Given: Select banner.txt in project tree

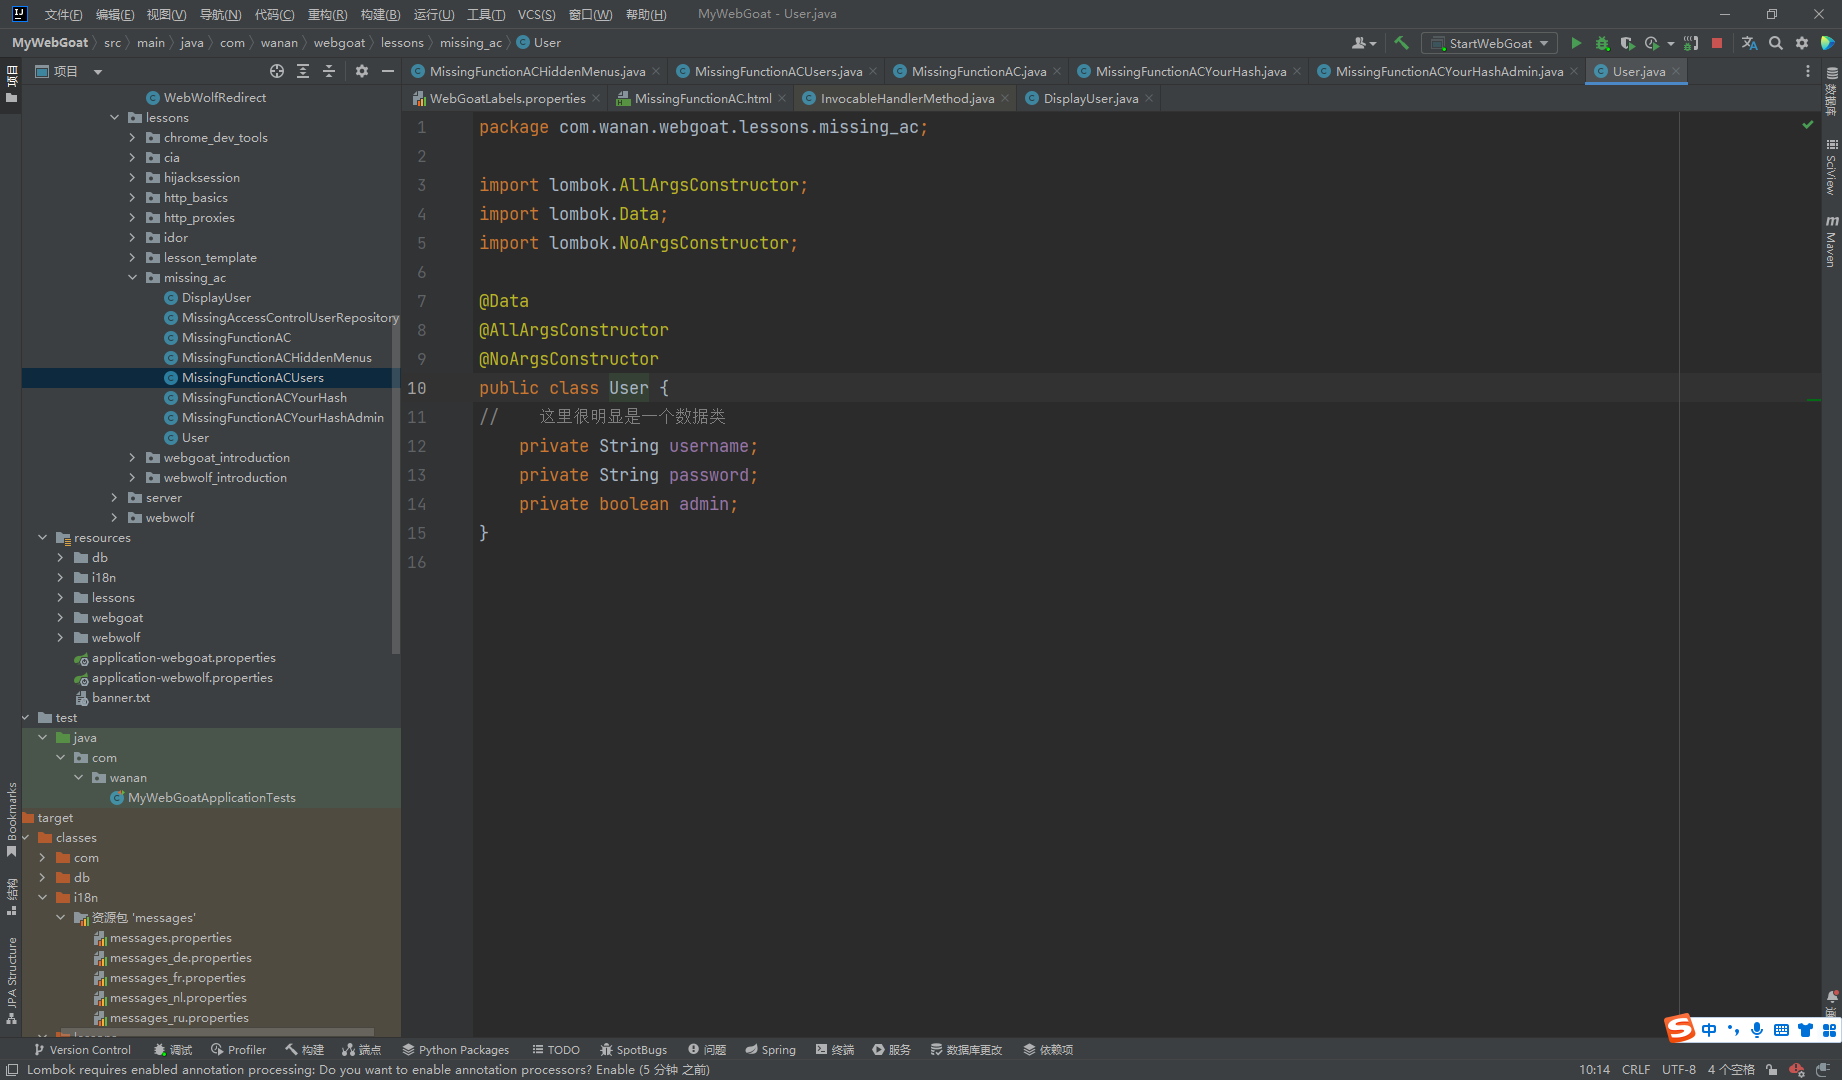Looking at the screenshot, I should click(x=120, y=697).
